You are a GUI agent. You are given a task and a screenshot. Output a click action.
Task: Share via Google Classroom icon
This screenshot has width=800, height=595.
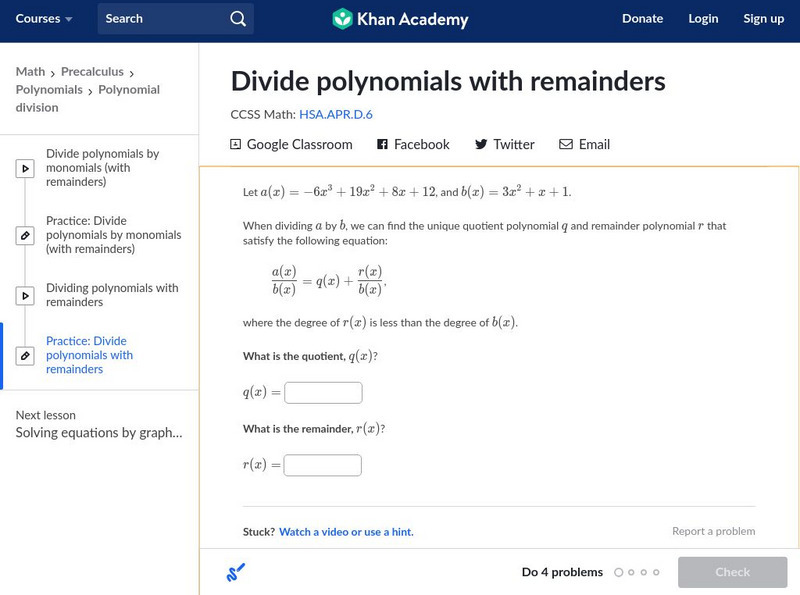tap(236, 145)
